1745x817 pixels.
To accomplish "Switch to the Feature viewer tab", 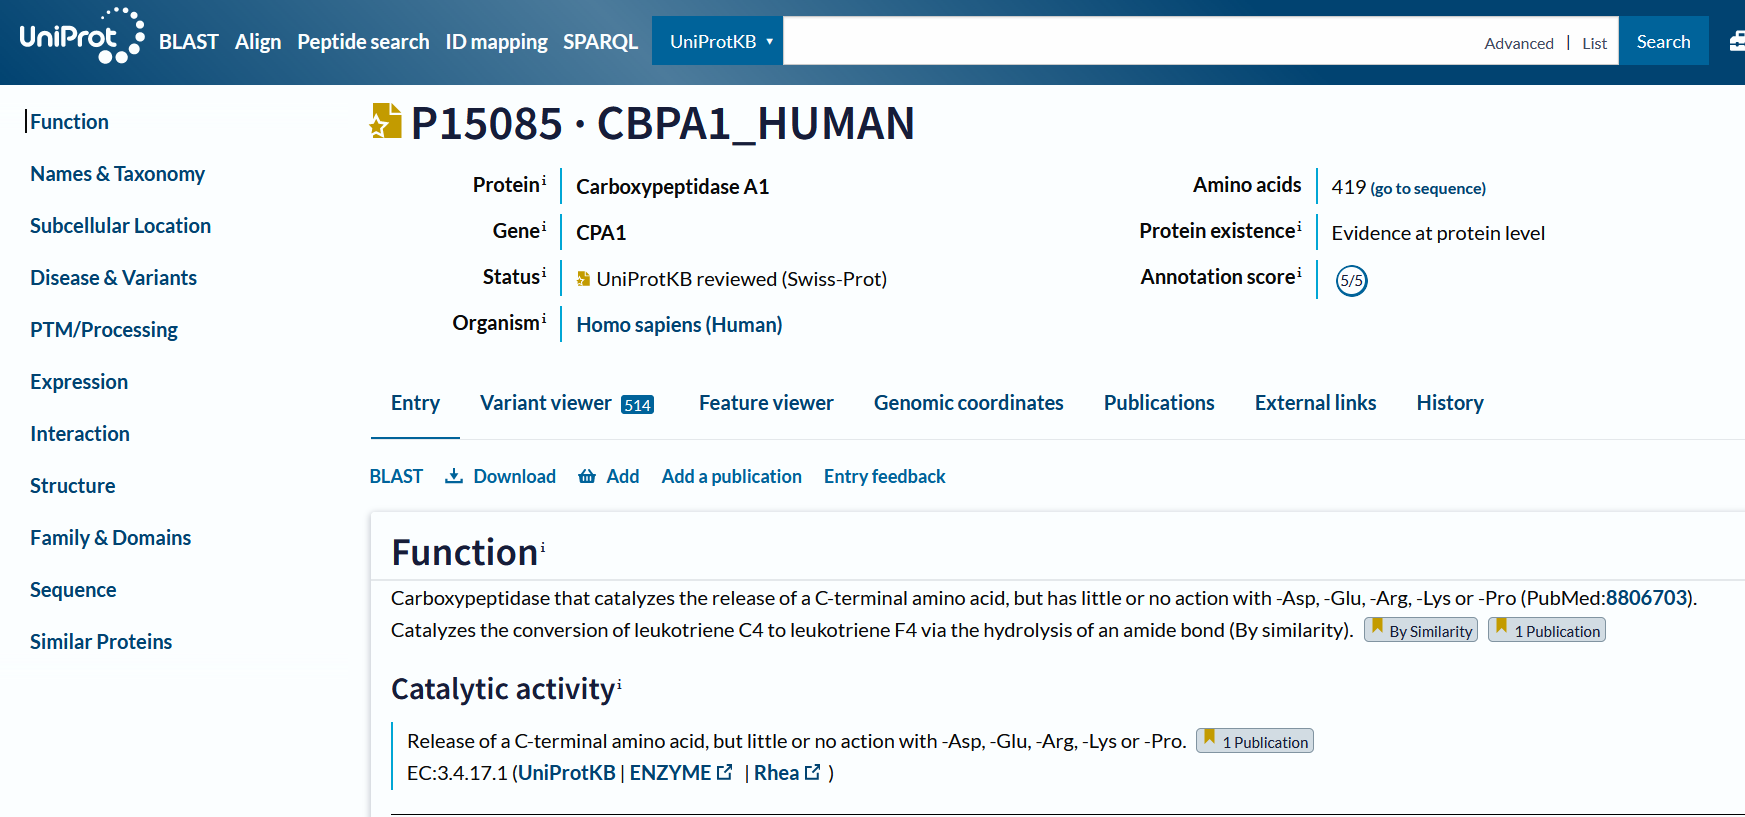I will (766, 403).
